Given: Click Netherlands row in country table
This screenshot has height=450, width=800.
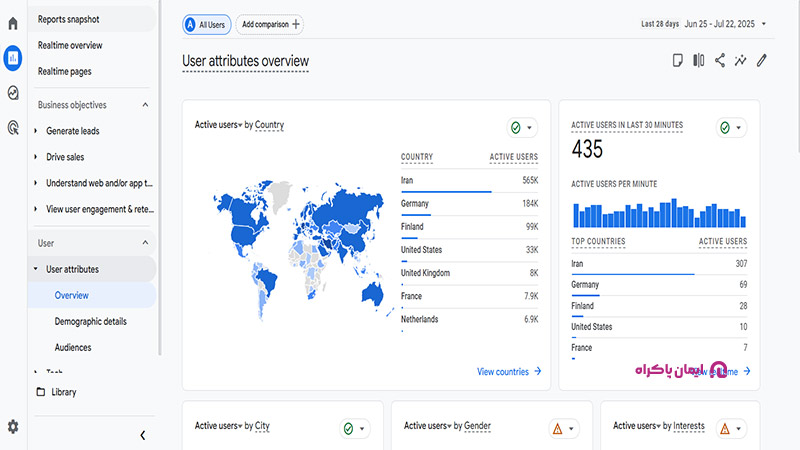Looking at the screenshot, I should (x=469, y=320).
